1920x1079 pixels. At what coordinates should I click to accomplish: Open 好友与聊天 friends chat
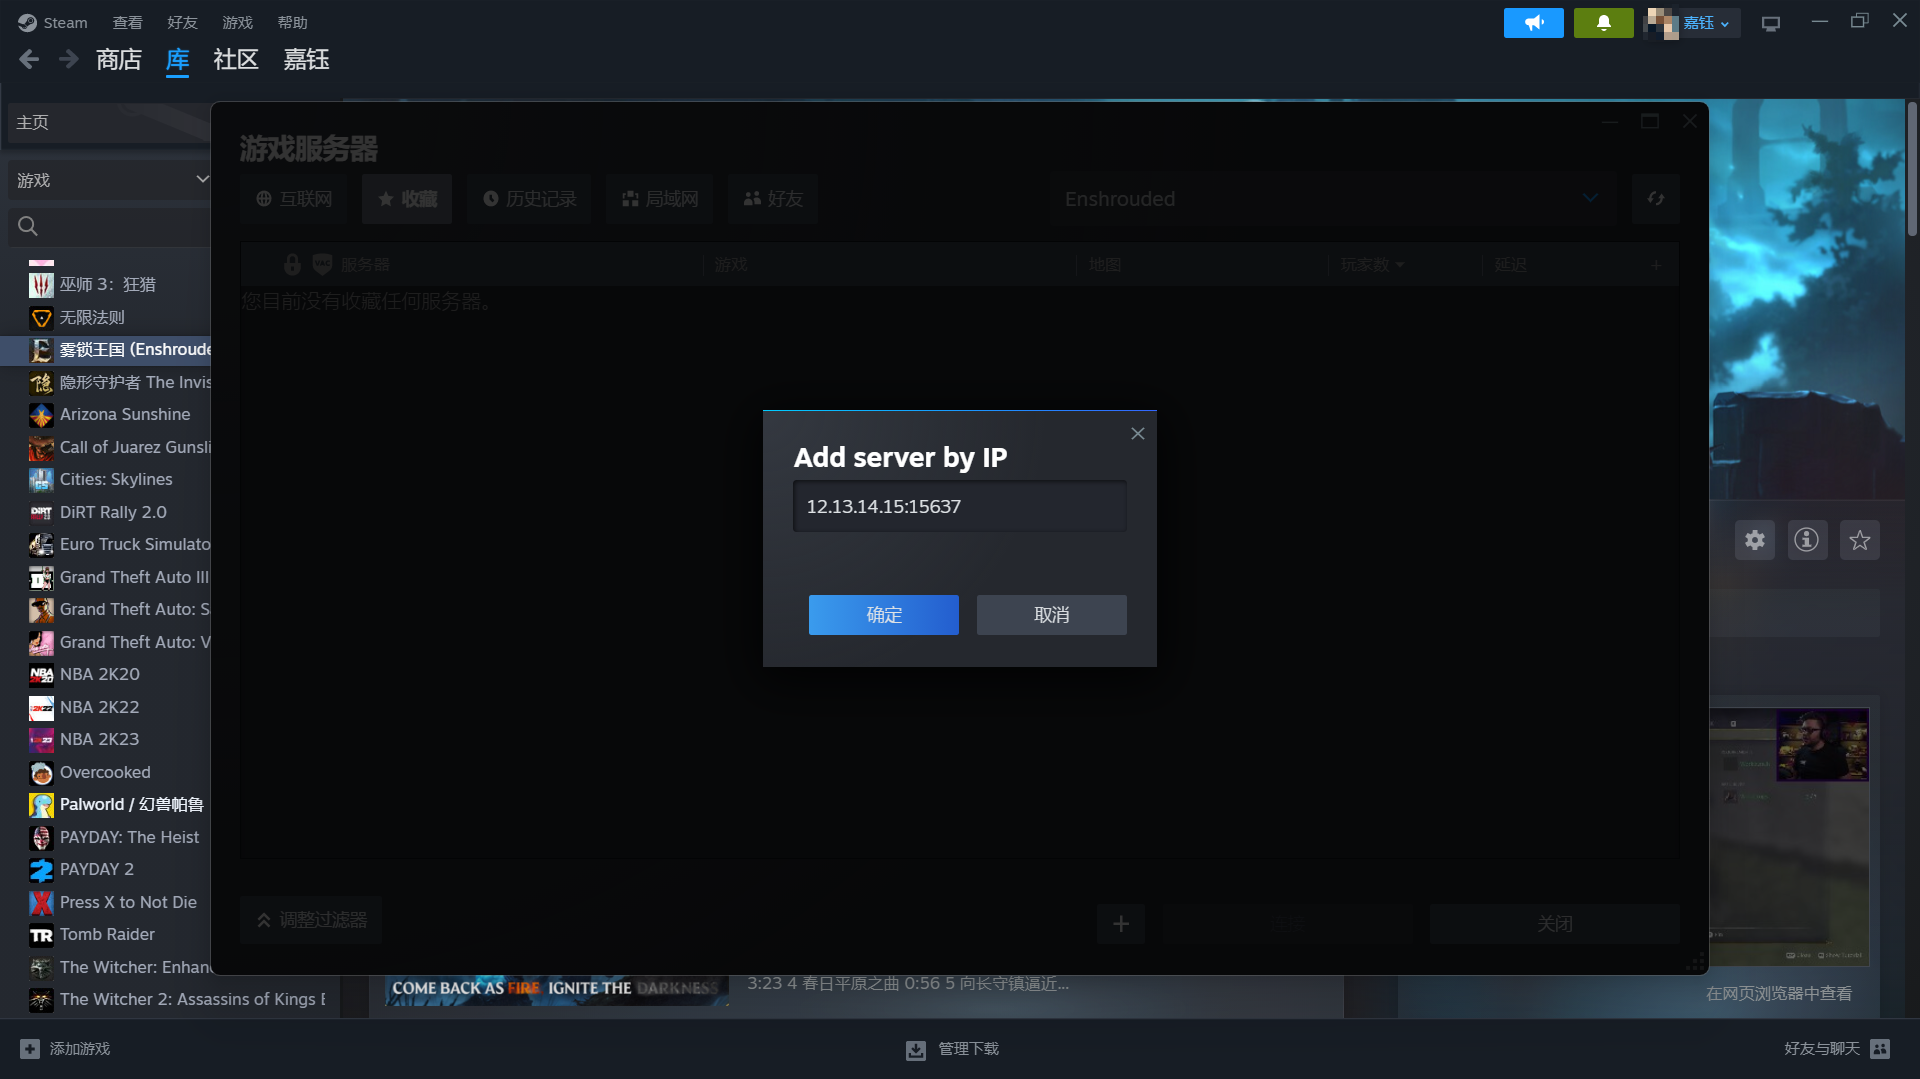click(x=1836, y=1049)
